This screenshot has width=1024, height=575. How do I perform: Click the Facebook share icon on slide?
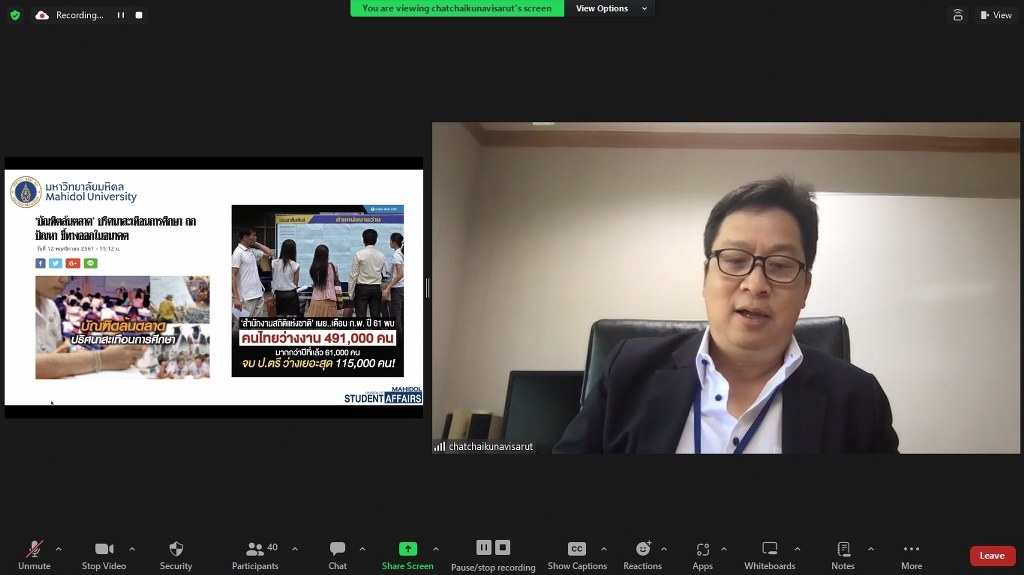pyautogui.click(x=40, y=263)
